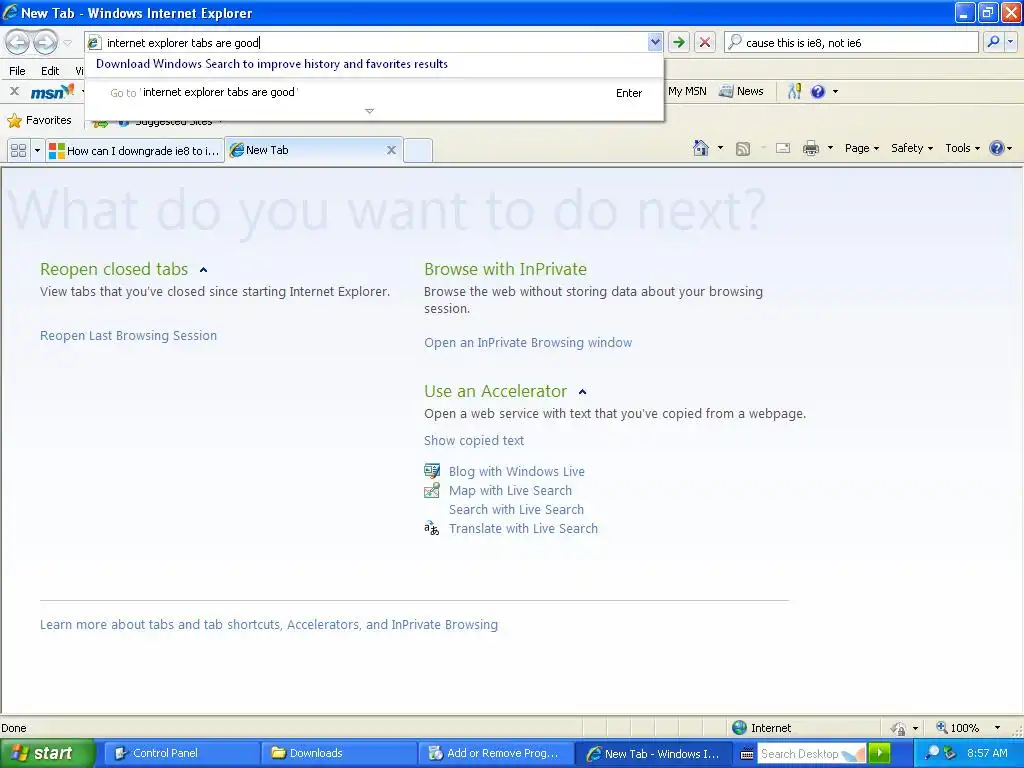The width and height of the screenshot is (1024, 768).
Task: Click the magnifier Search button
Action: (x=993, y=42)
